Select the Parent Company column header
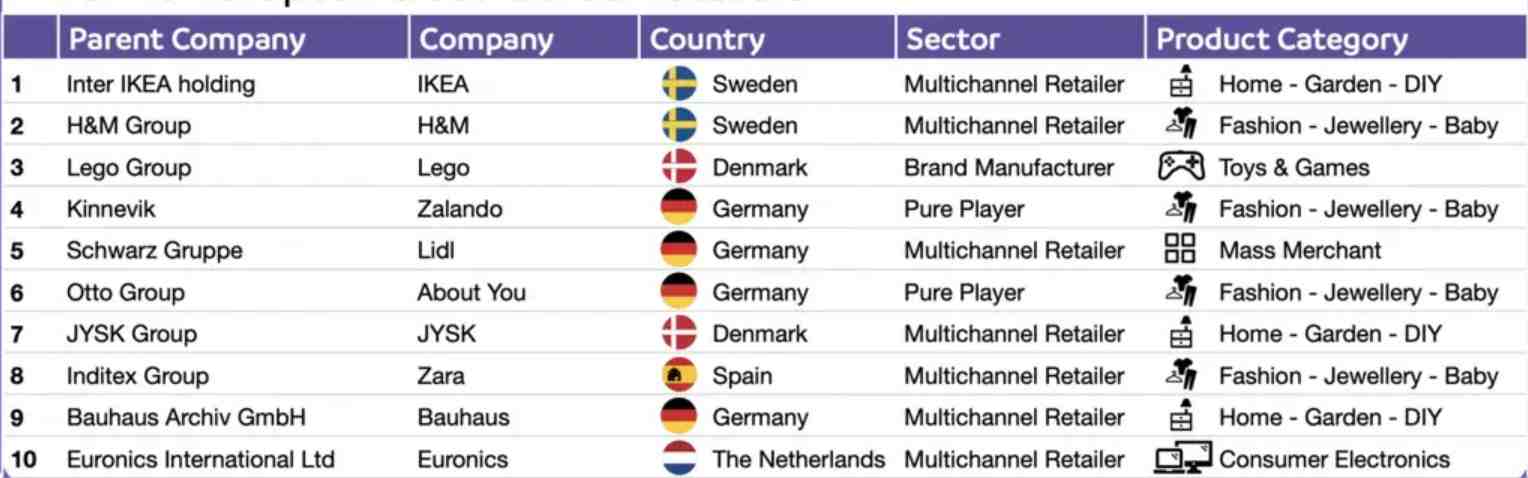The height and width of the screenshot is (478, 1528). pos(186,40)
